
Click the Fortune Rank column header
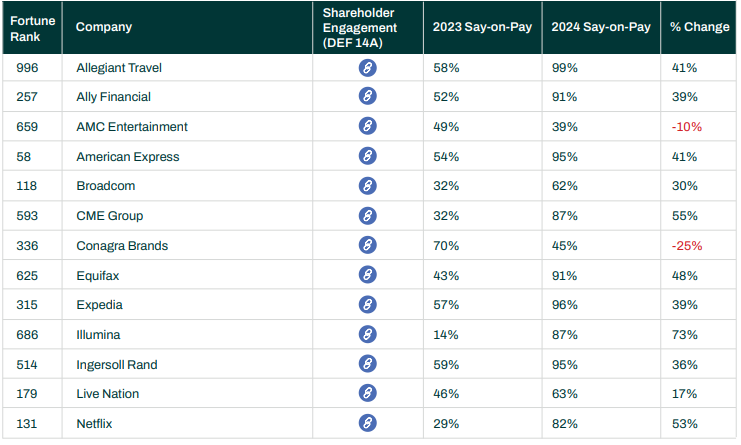32,28
